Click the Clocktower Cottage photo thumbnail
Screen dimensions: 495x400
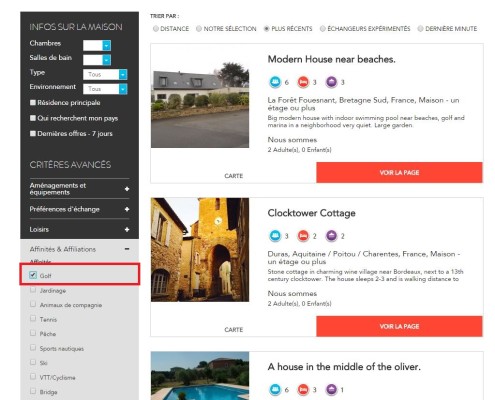200,250
